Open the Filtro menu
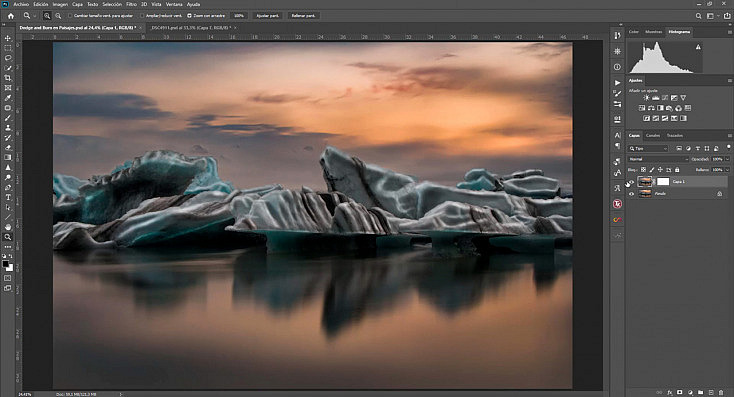The height and width of the screenshot is (397, 734). [x=132, y=4]
